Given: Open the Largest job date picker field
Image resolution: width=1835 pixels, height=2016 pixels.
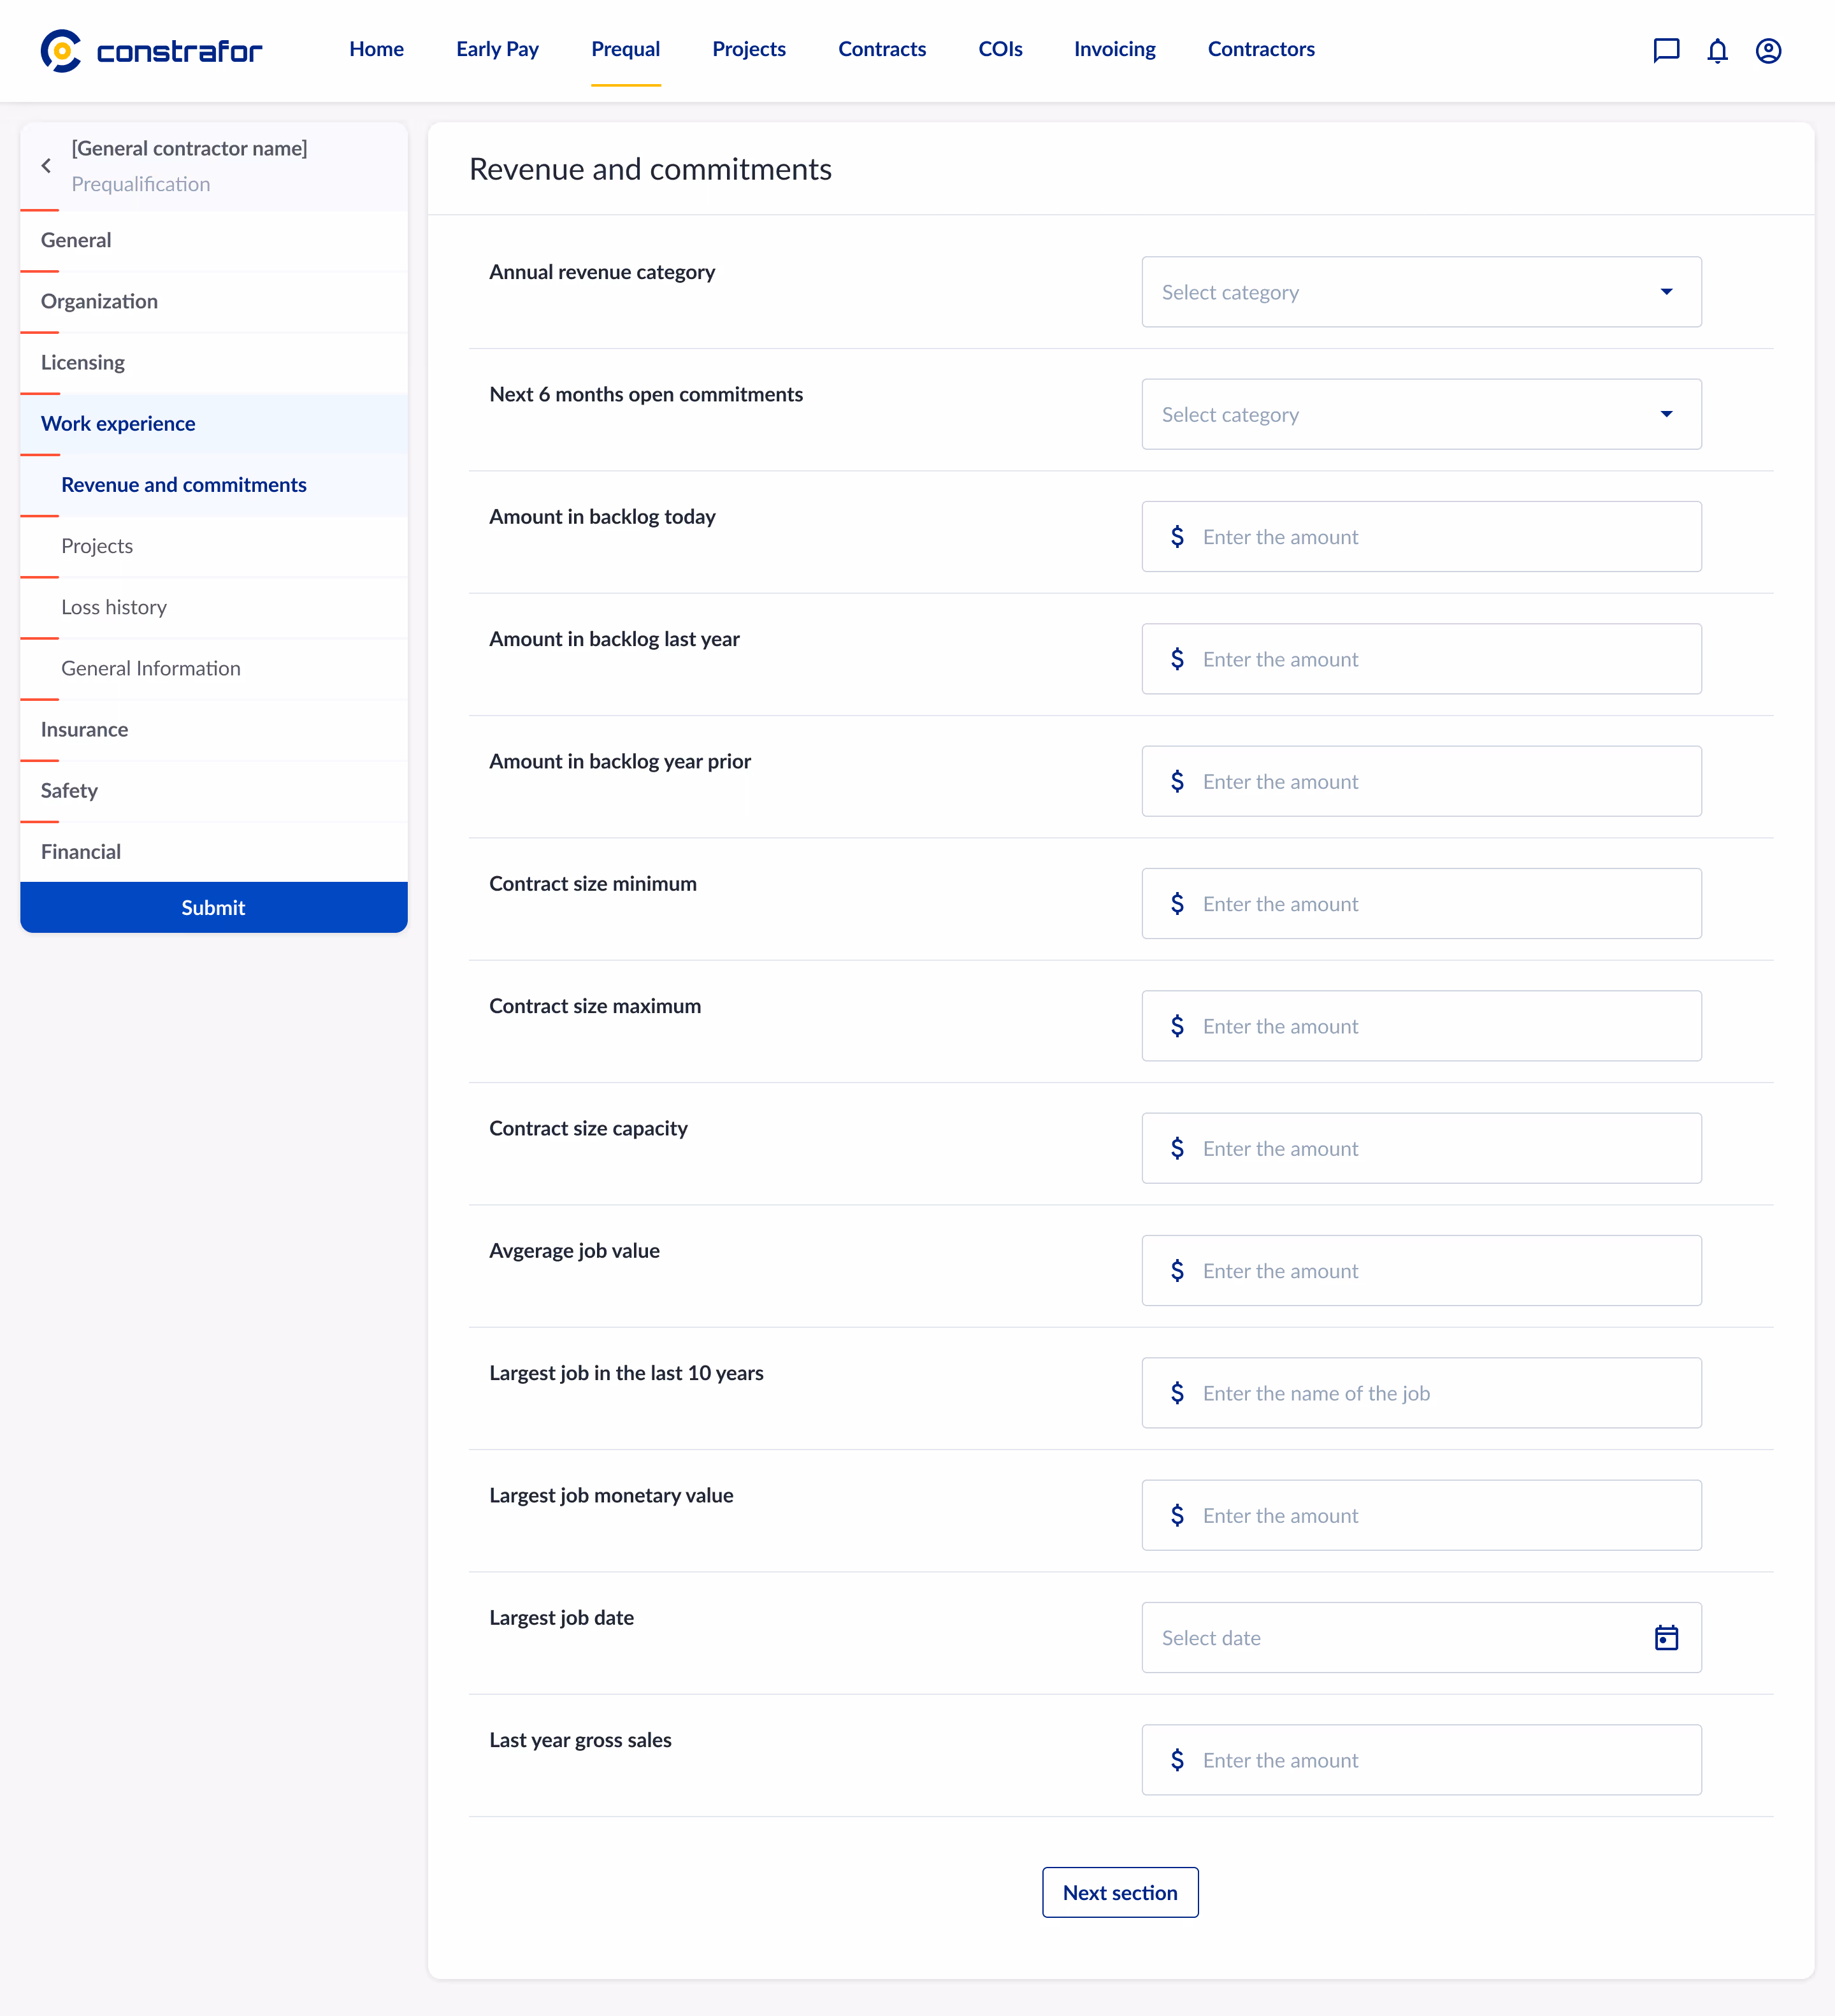Looking at the screenshot, I should coord(1421,1638).
